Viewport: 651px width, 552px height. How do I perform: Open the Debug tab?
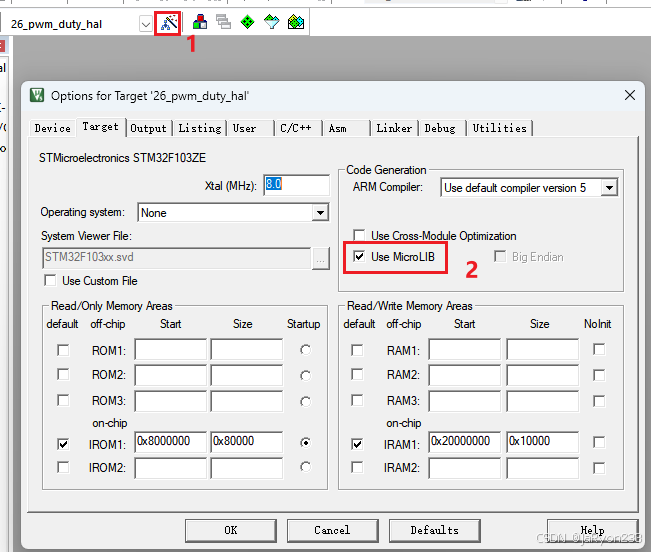coord(443,128)
